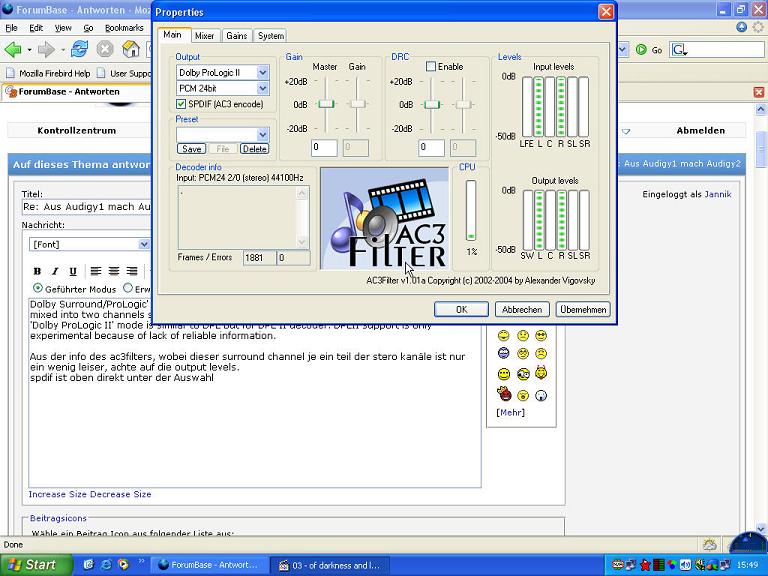Image resolution: width=768 pixels, height=576 pixels.
Task: Click the browser Forward arrow icon
Action: click(x=46, y=49)
